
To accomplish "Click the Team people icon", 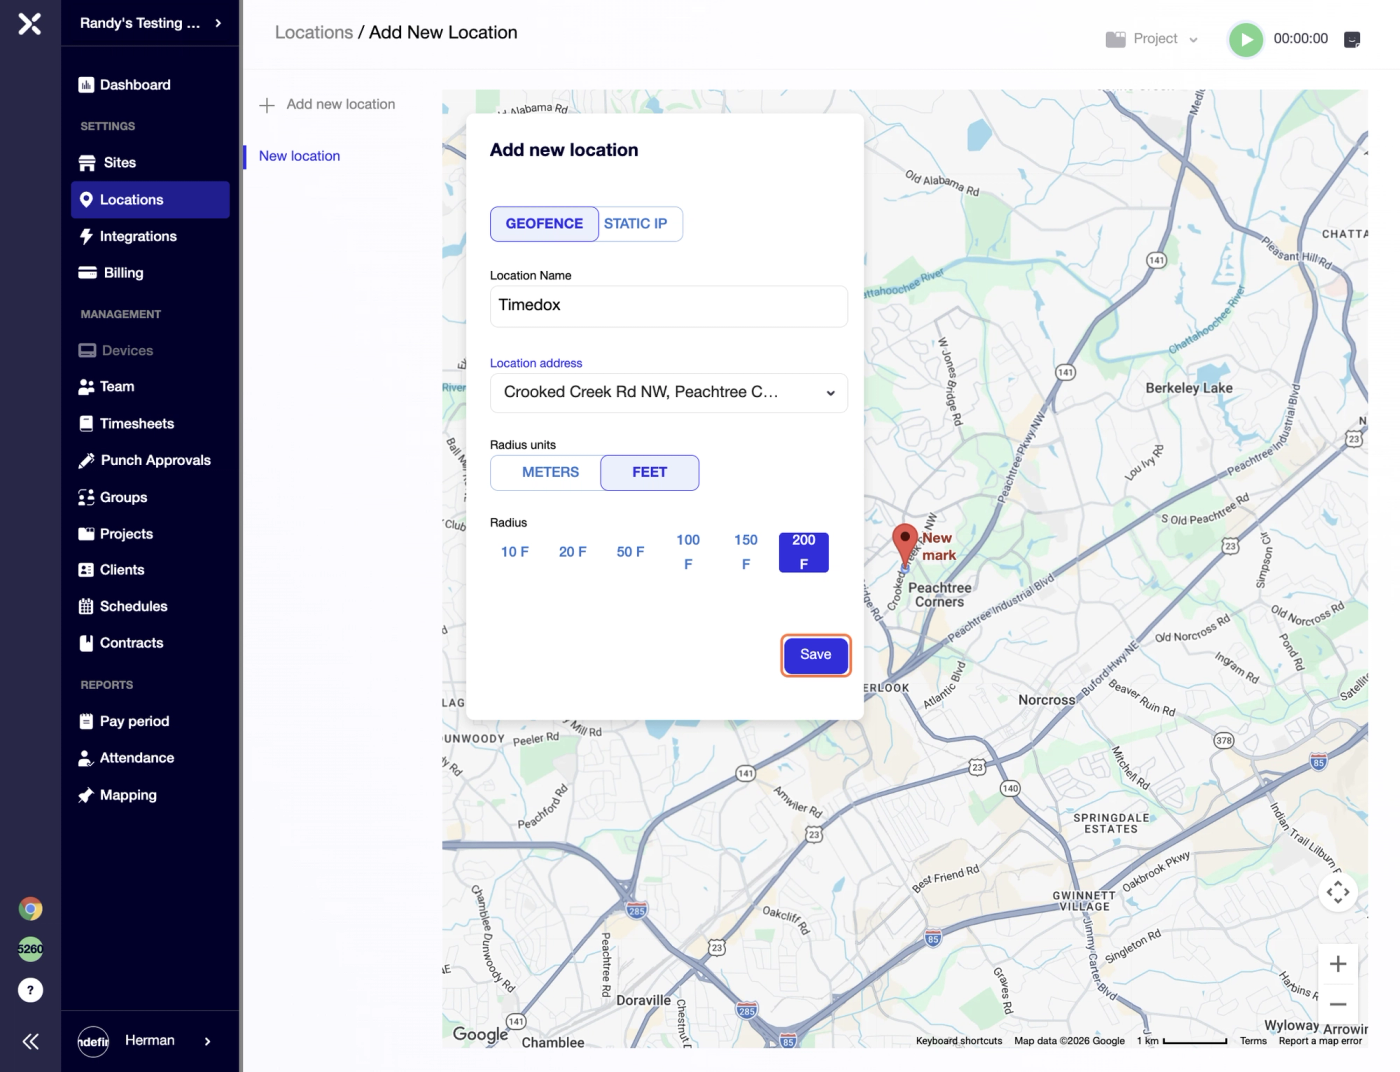I will 86,387.
